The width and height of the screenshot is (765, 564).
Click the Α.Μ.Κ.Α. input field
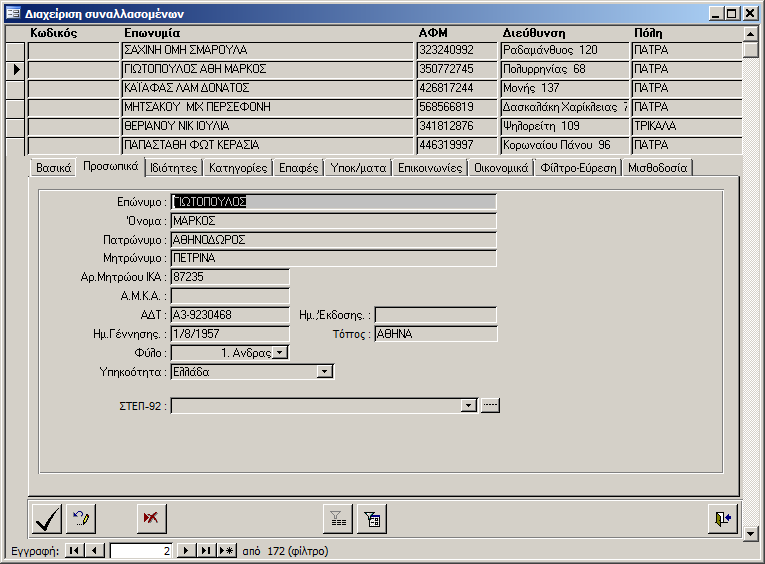(230, 295)
